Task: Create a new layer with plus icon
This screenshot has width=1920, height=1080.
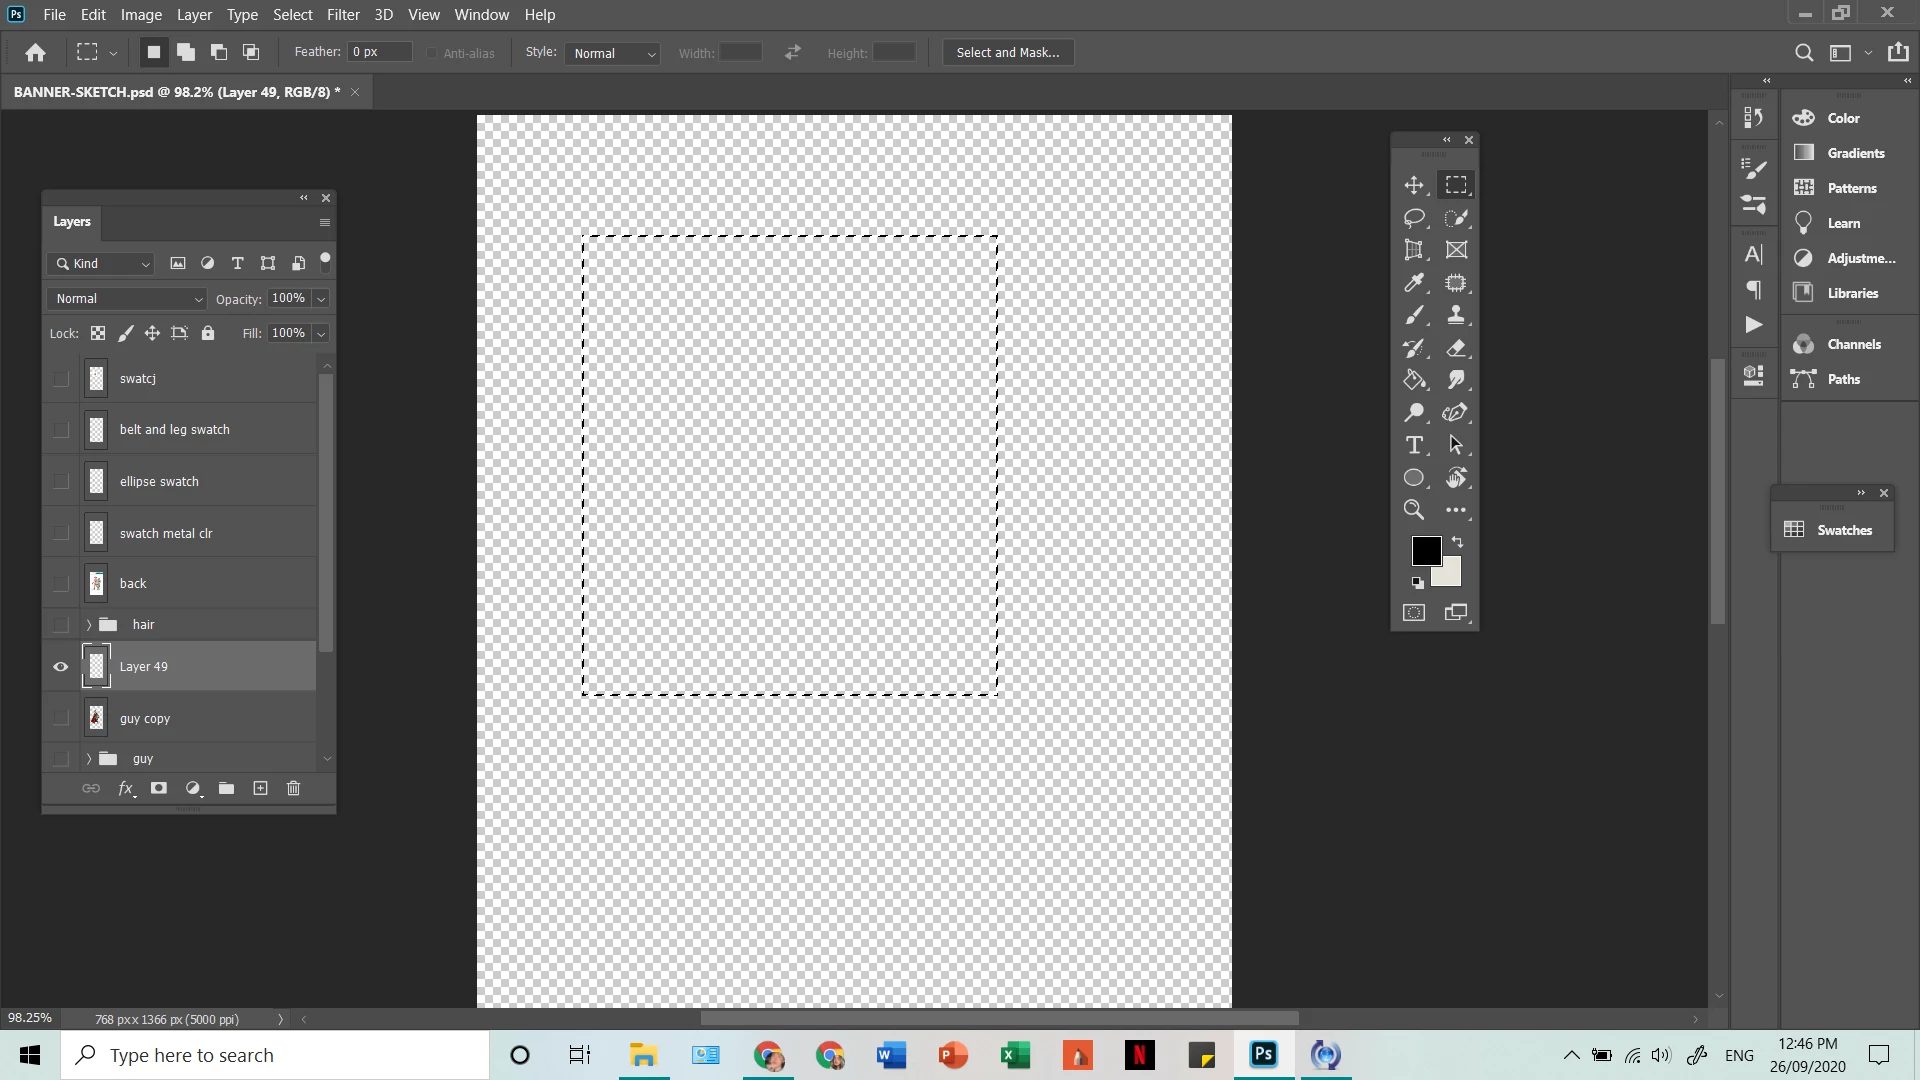Action: click(x=260, y=789)
